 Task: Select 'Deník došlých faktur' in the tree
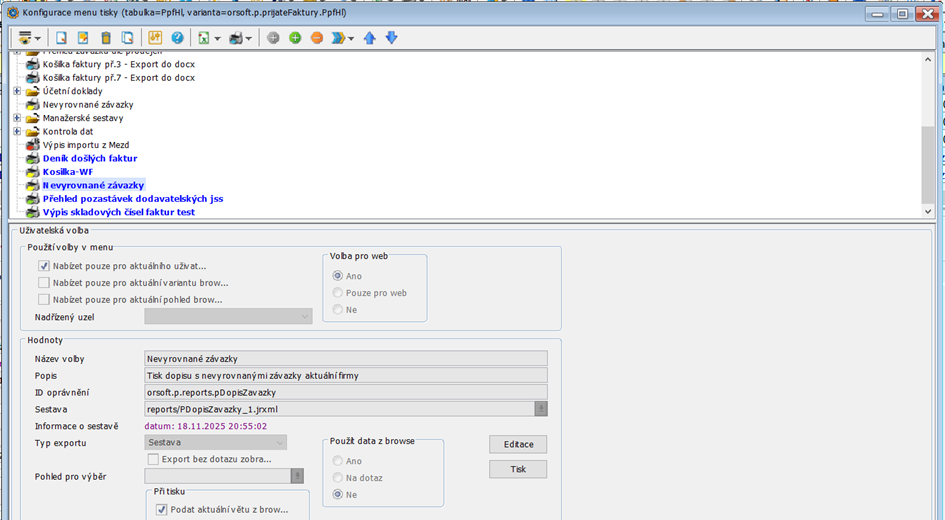pyautogui.click(x=89, y=158)
